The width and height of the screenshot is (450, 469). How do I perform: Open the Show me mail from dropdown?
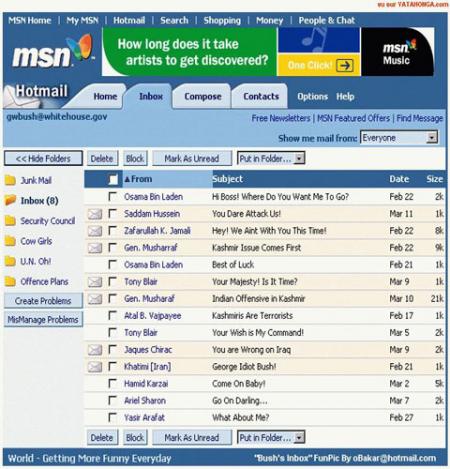tap(399, 138)
